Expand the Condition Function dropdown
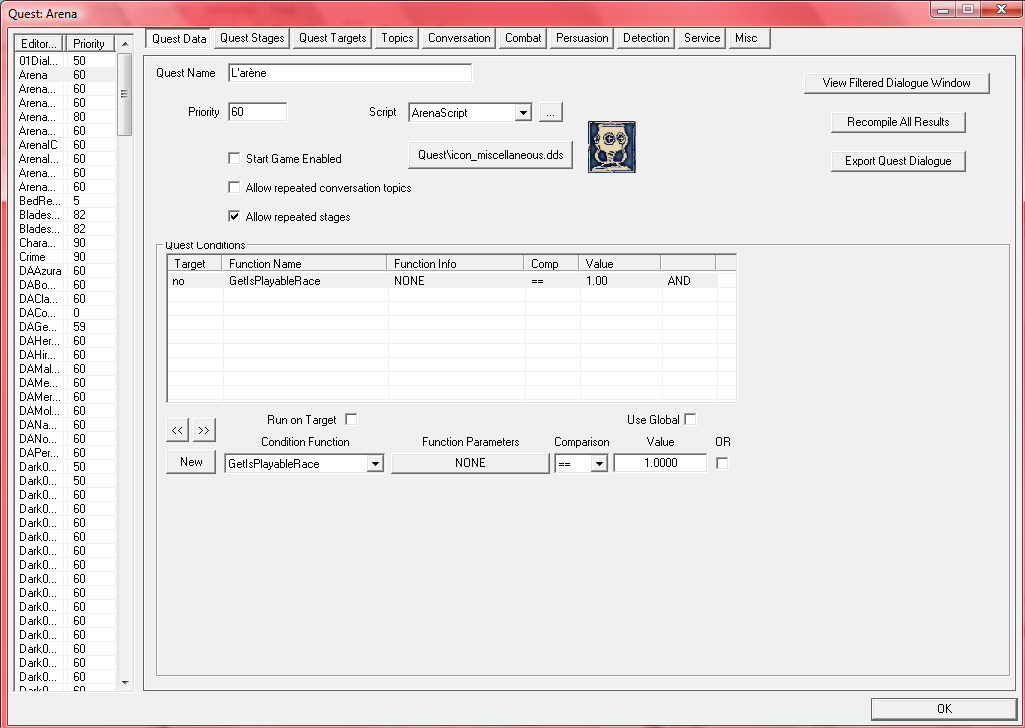The width and height of the screenshot is (1025, 728). 375,463
